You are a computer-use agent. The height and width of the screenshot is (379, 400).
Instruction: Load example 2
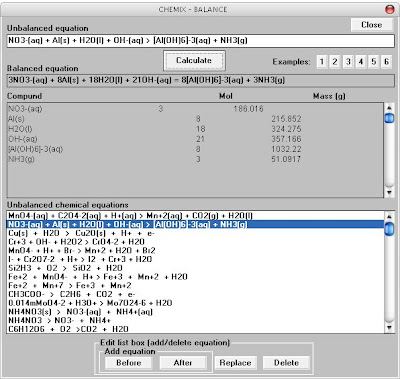click(335, 62)
